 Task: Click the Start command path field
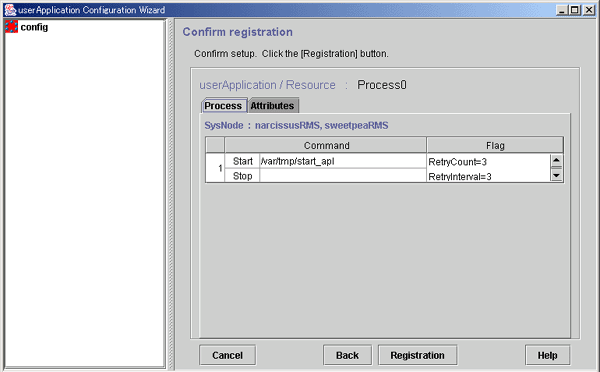tap(342, 161)
